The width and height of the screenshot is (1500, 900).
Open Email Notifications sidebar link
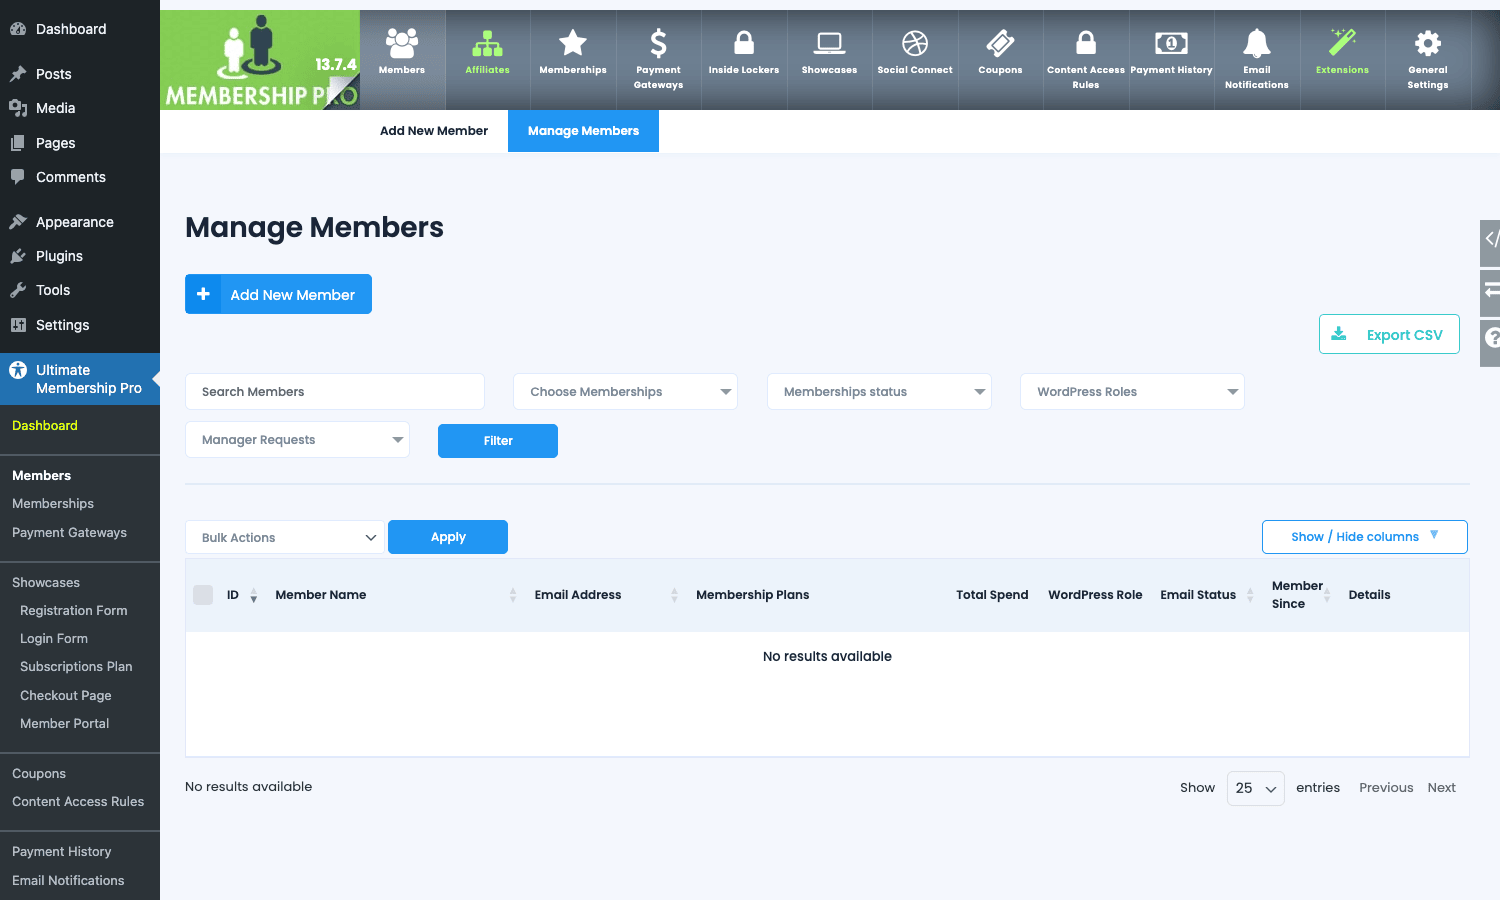click(68, 881)
